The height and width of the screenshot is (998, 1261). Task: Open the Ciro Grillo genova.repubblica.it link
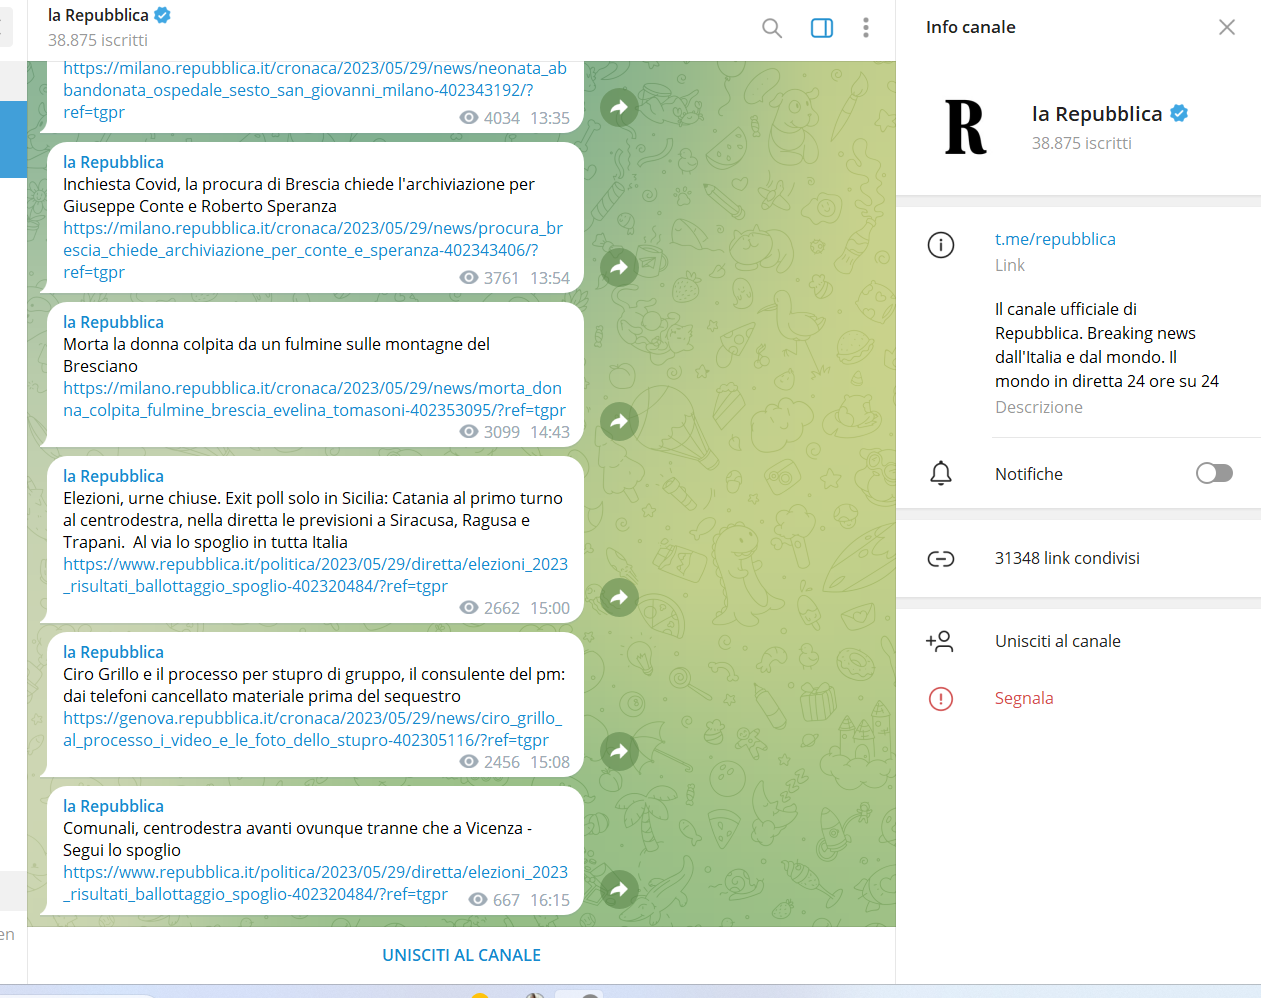point(312,729)
